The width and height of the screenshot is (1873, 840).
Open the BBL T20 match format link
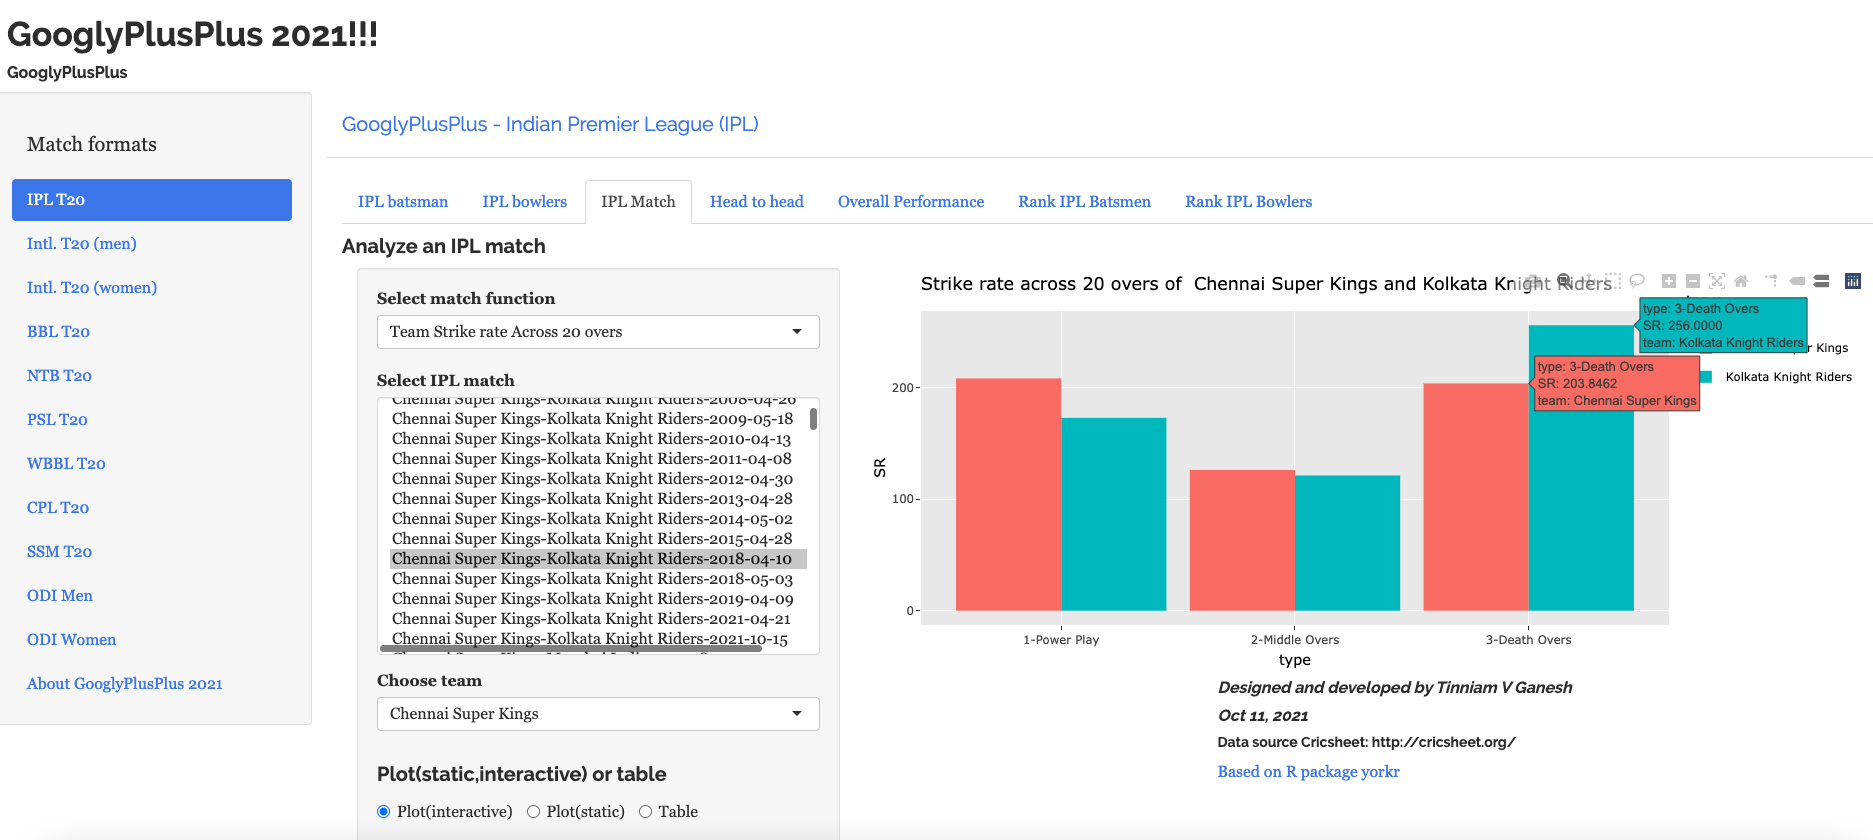coord(58,332)
